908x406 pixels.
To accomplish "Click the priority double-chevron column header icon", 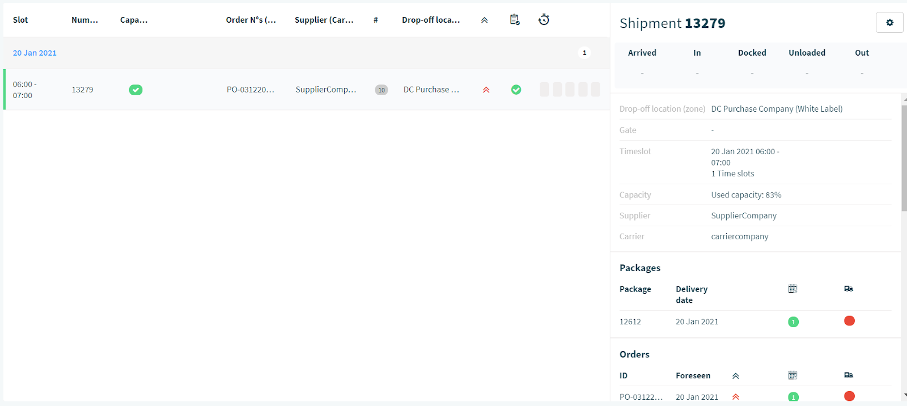I will coord(485,20).
